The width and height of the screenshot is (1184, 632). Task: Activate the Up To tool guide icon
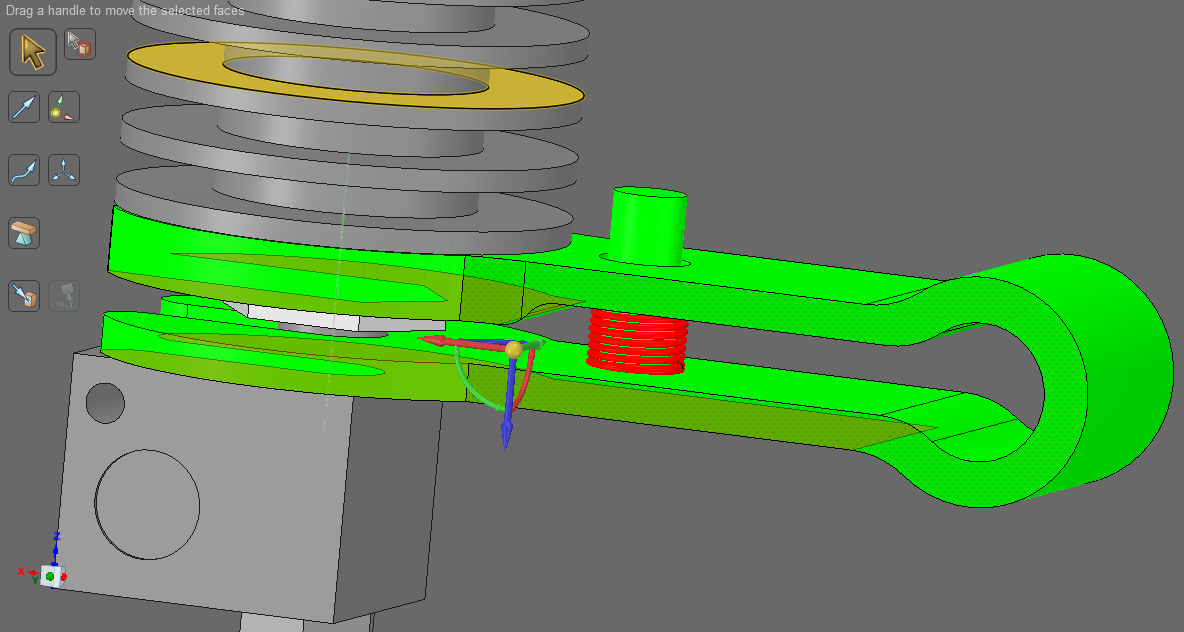24,295
